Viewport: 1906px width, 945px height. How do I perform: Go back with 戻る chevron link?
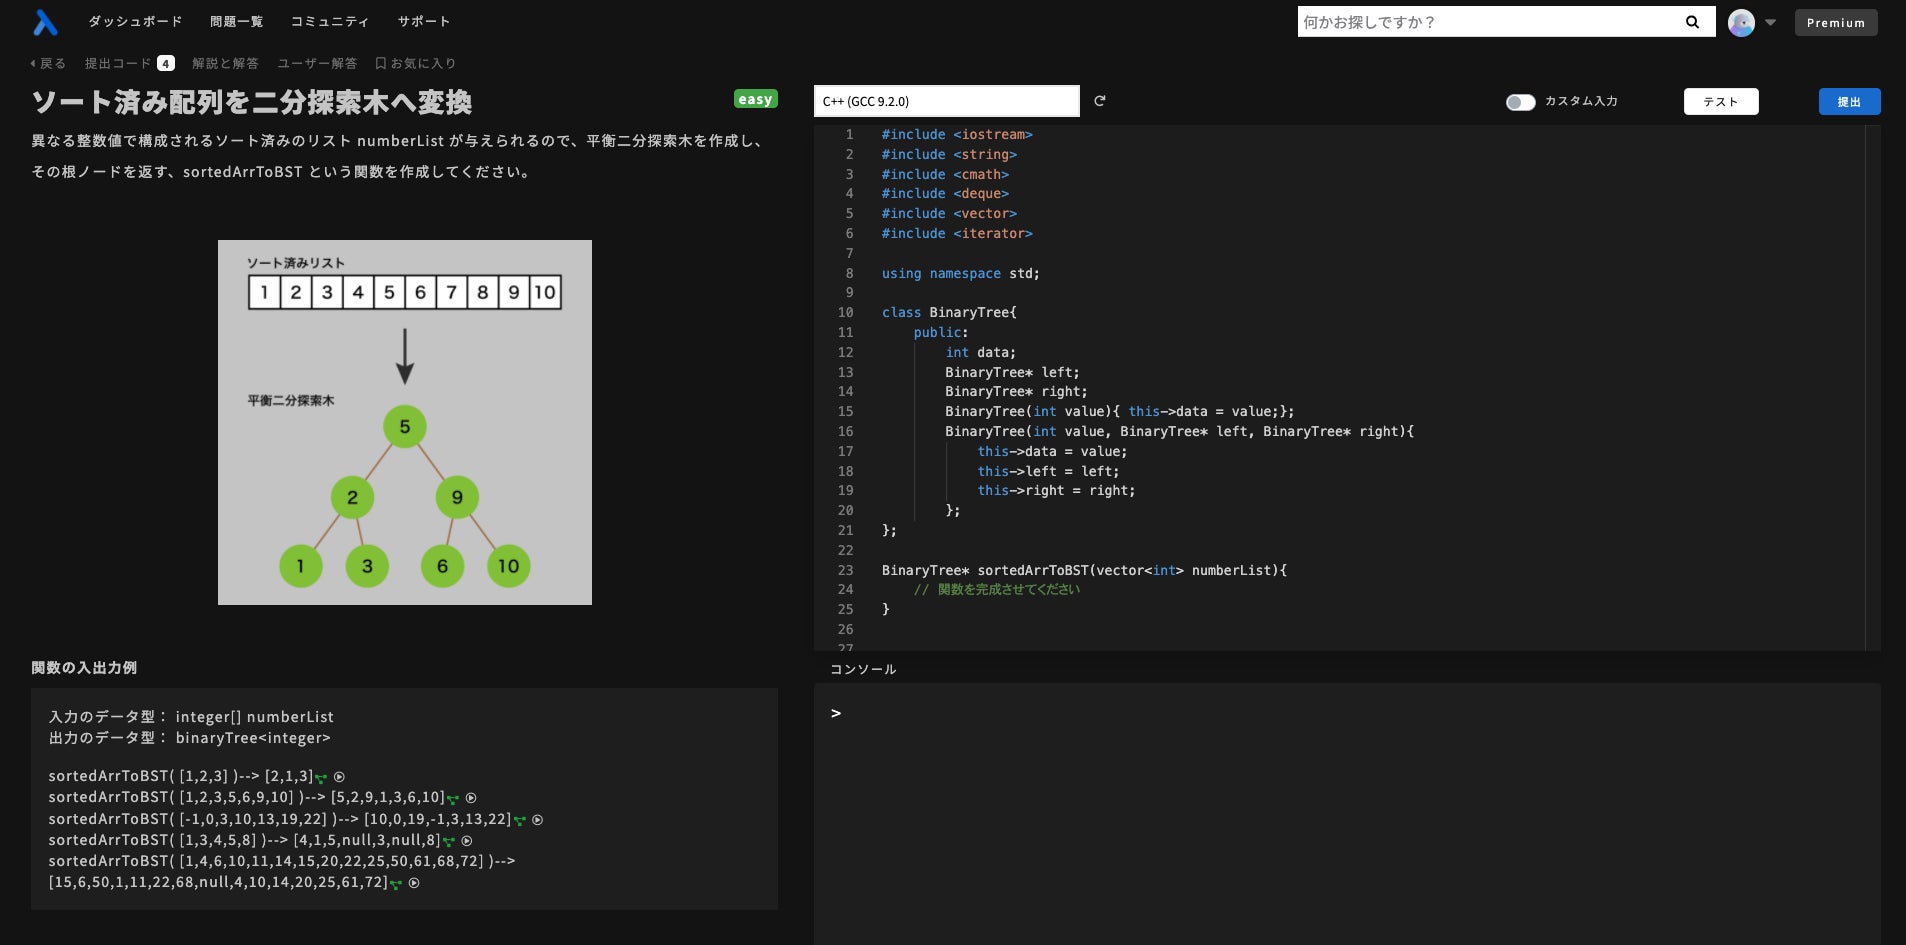click(48, 63)
